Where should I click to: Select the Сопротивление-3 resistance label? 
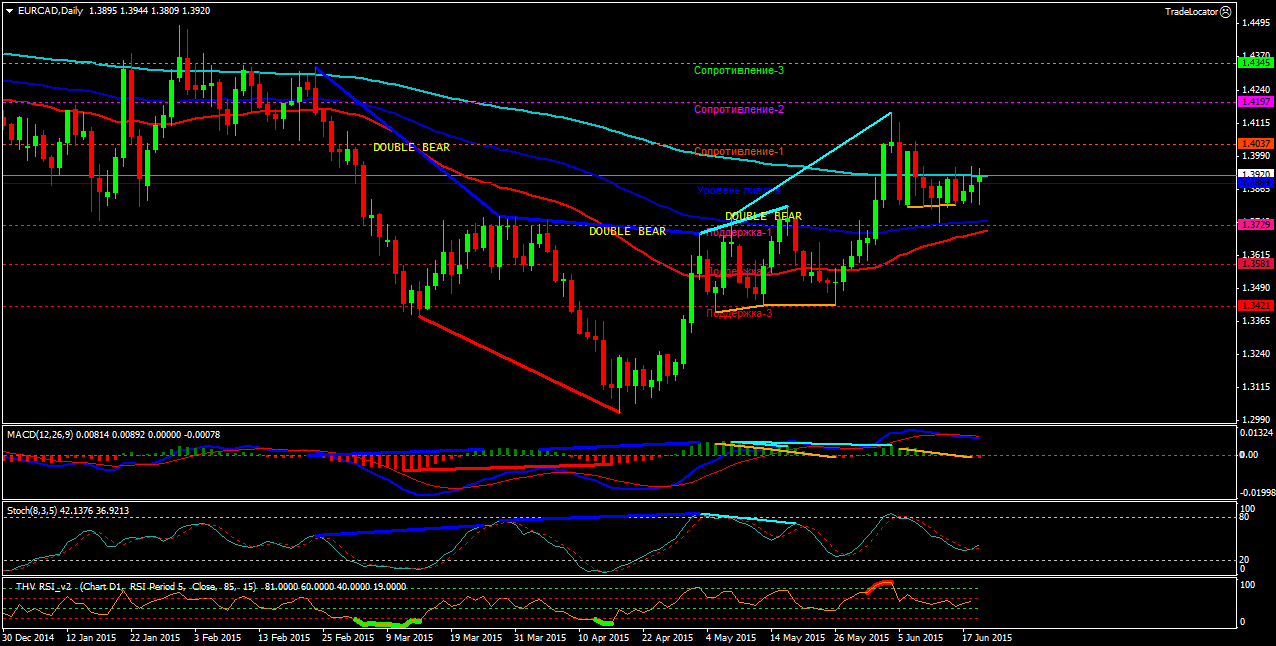click(739, 71)
